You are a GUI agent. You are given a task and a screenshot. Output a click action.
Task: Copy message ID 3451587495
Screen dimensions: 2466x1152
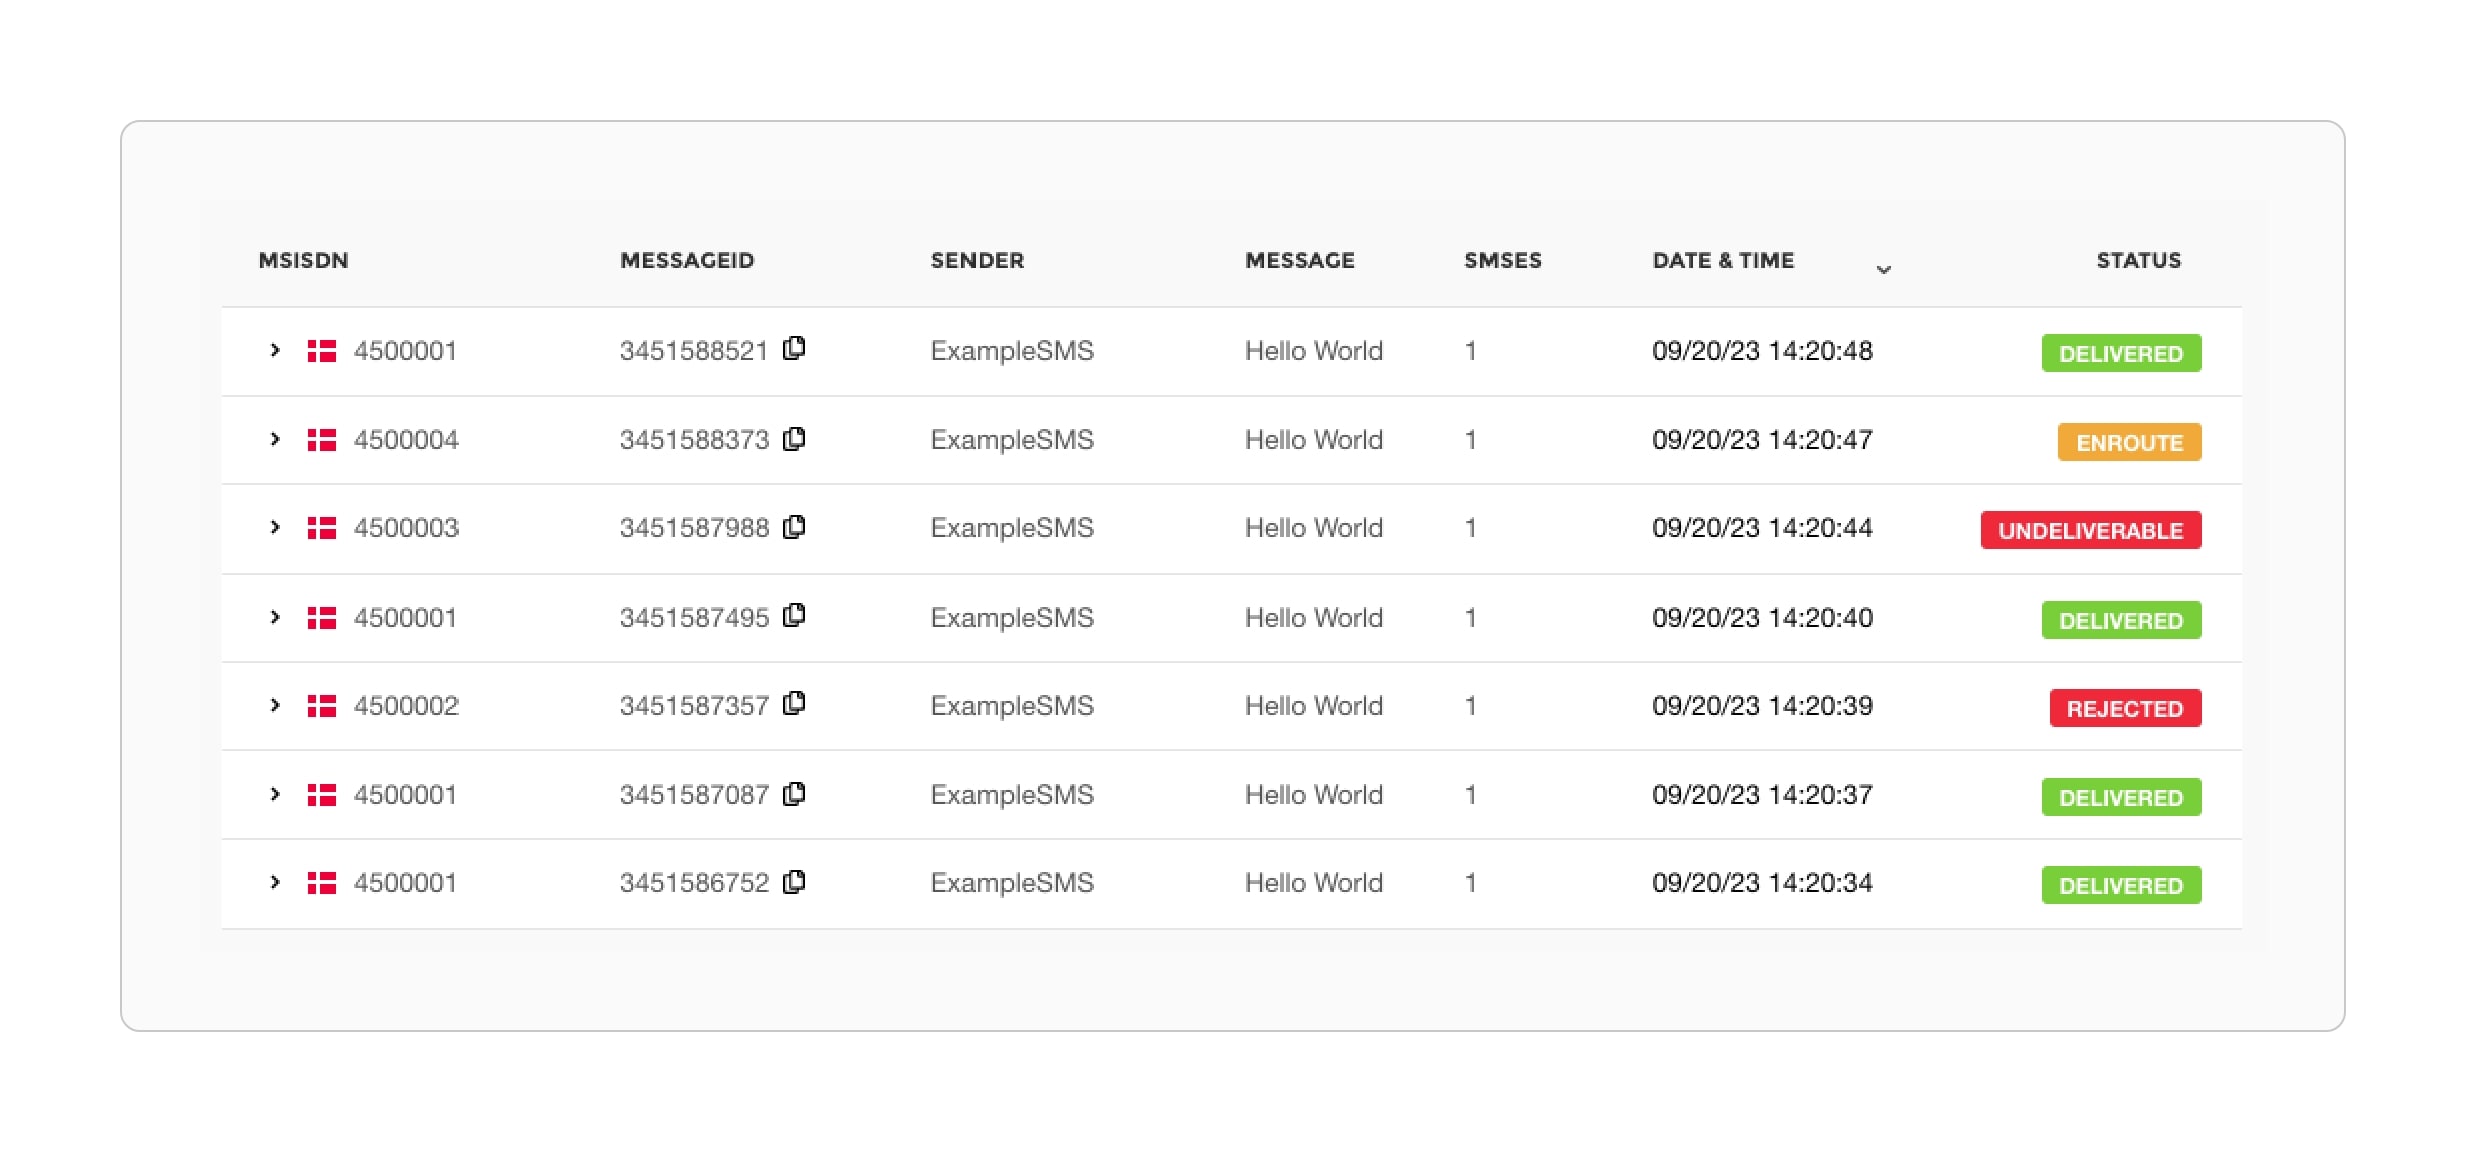tap(794, 617)
